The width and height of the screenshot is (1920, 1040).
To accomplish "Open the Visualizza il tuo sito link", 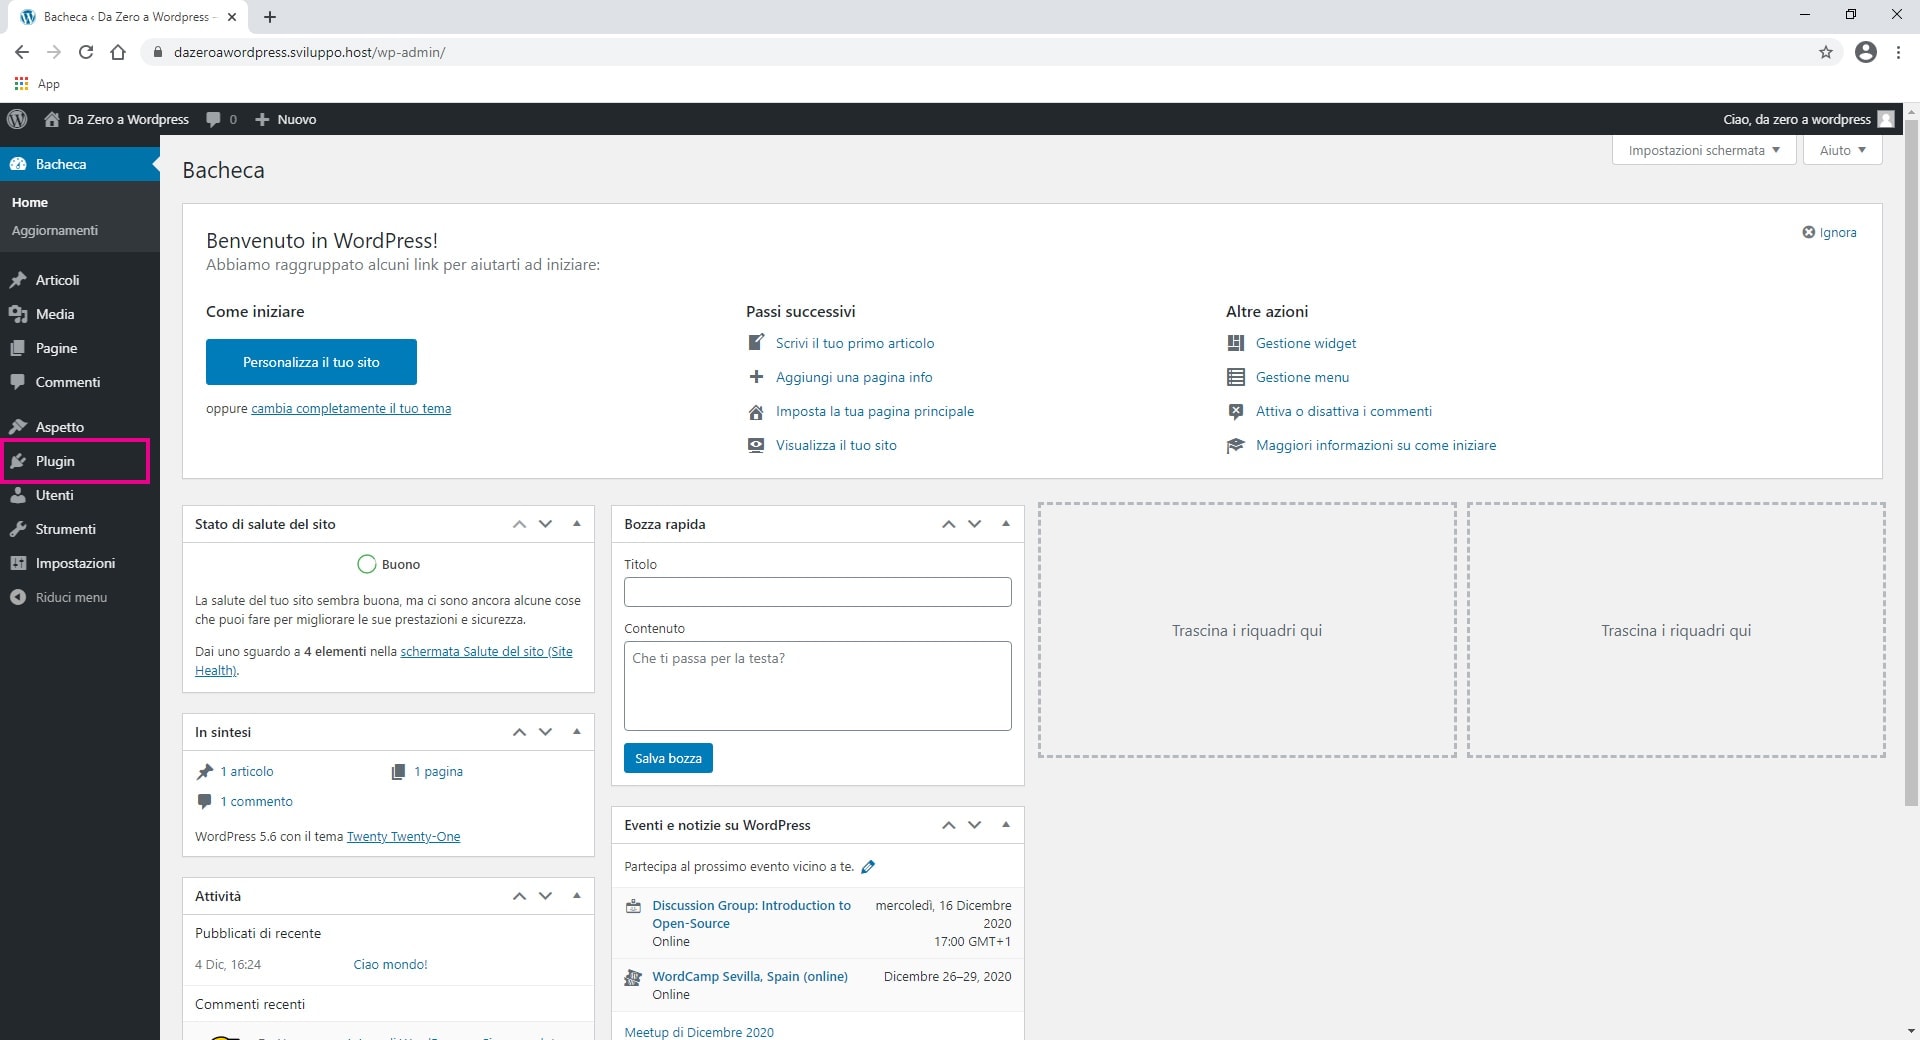I will click(x=836, y=445).
